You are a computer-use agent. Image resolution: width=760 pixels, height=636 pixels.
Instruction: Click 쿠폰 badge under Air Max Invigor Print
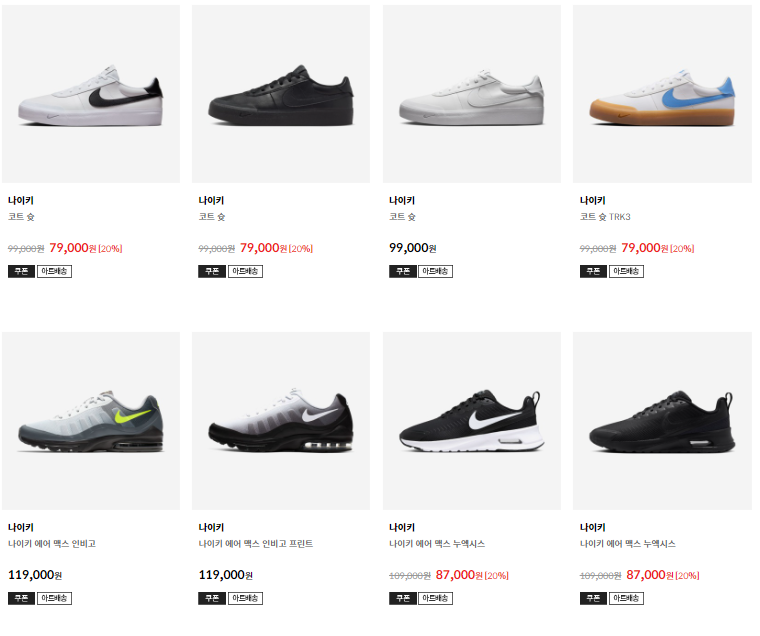[211, 598]
